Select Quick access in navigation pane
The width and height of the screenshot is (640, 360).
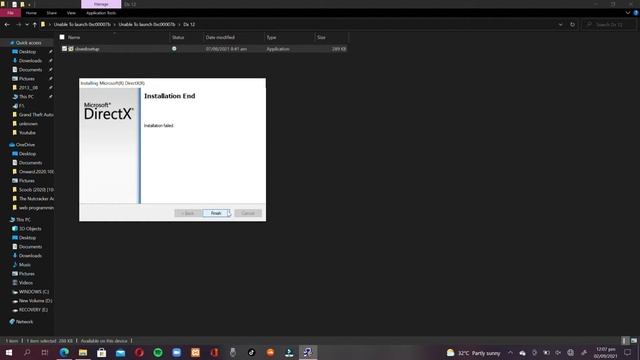pyautogui.click(x=28, y=42)
